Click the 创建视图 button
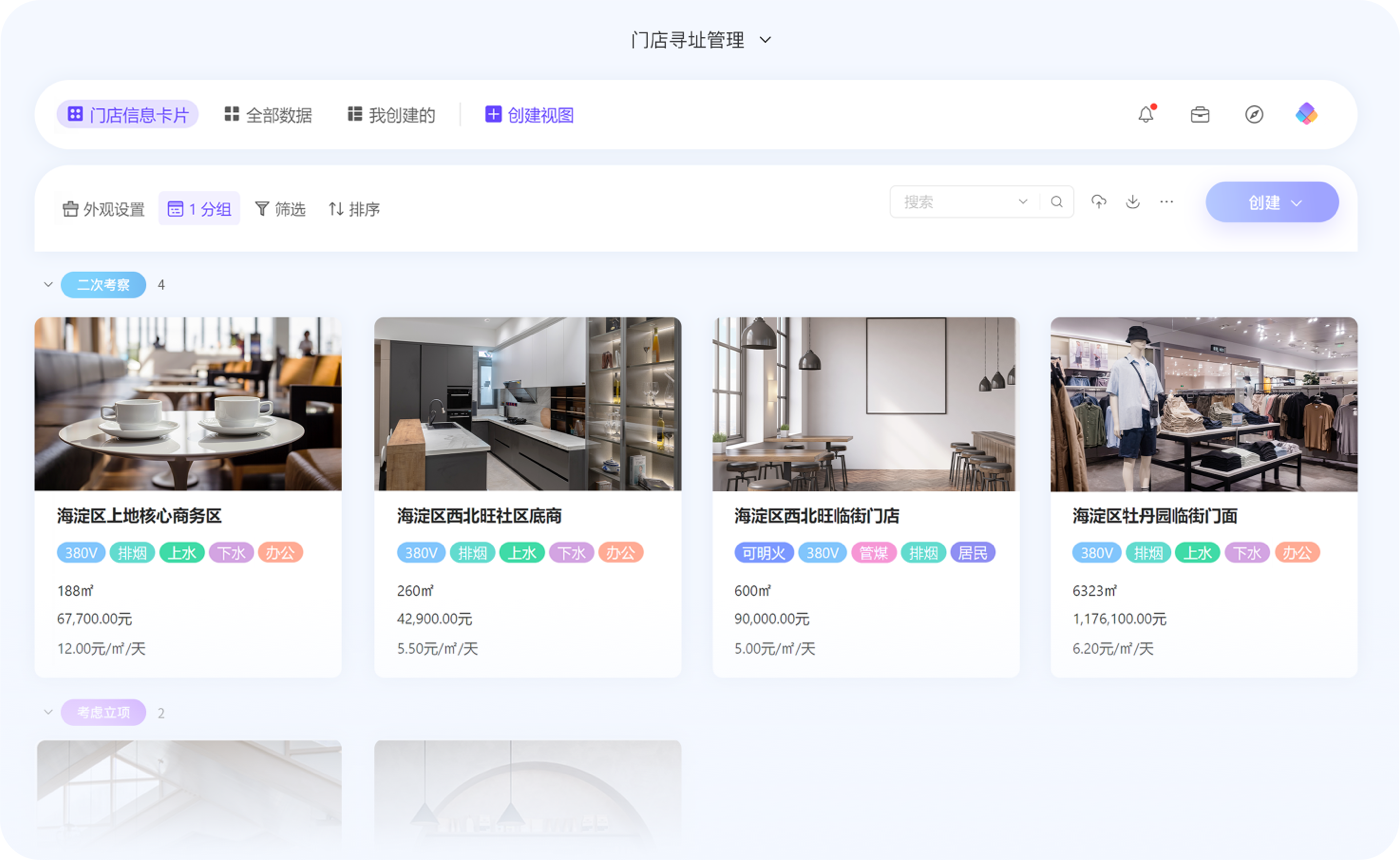The width and height of the screenshot is (1400, 860). click(x=529, y=115)
